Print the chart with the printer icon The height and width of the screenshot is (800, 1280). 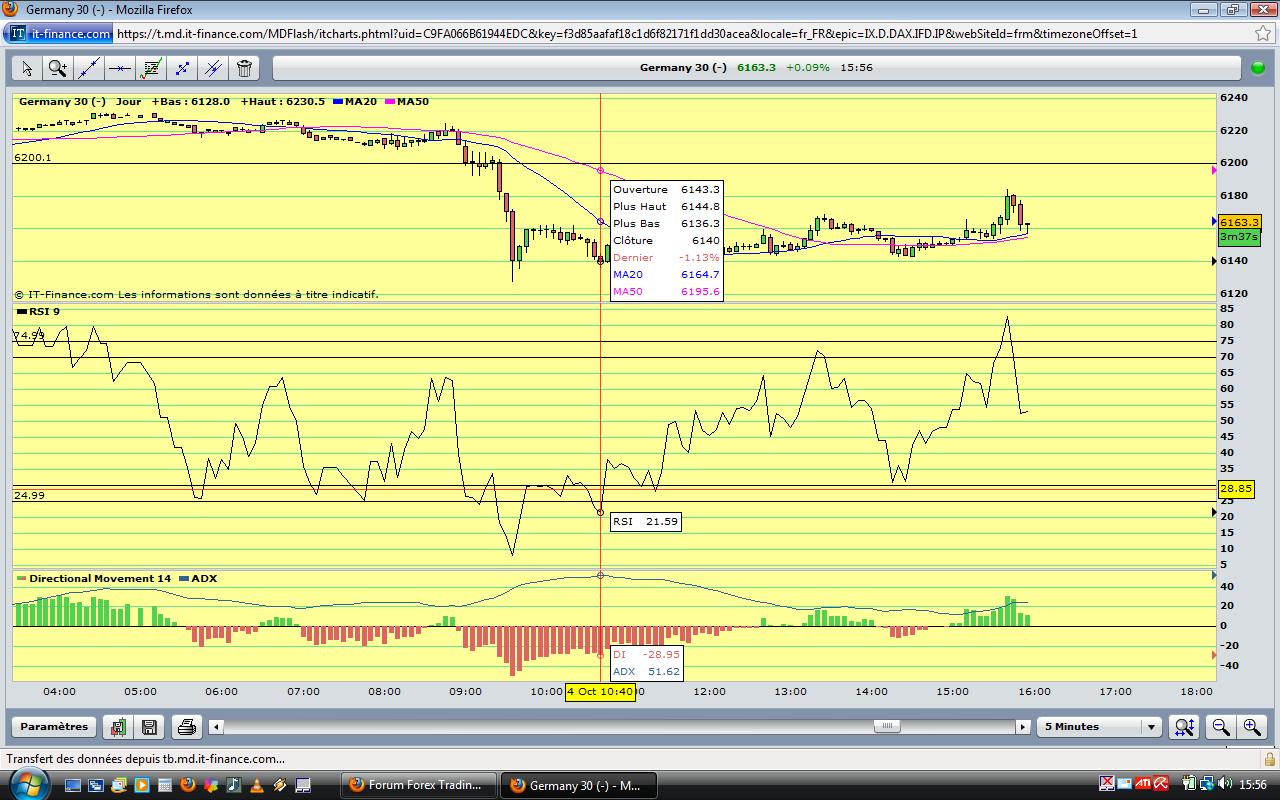185,727
